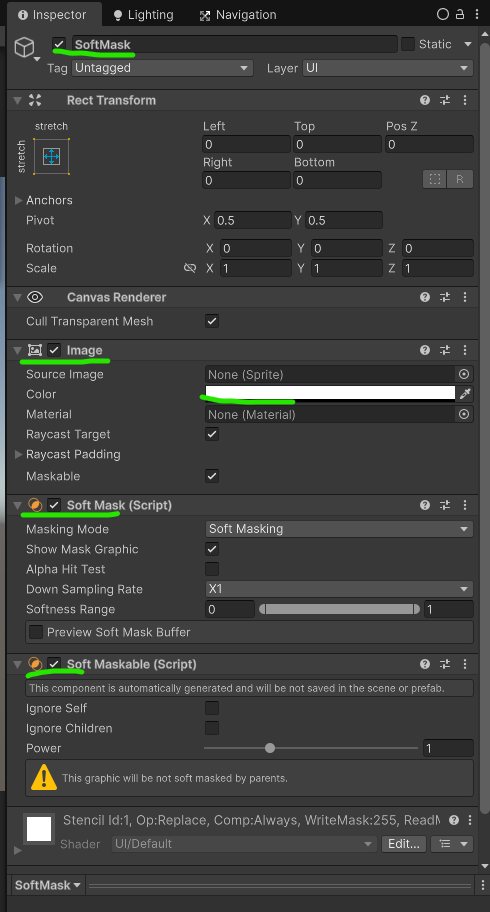Open the GameObject icon picker cube

click(24, 47)
